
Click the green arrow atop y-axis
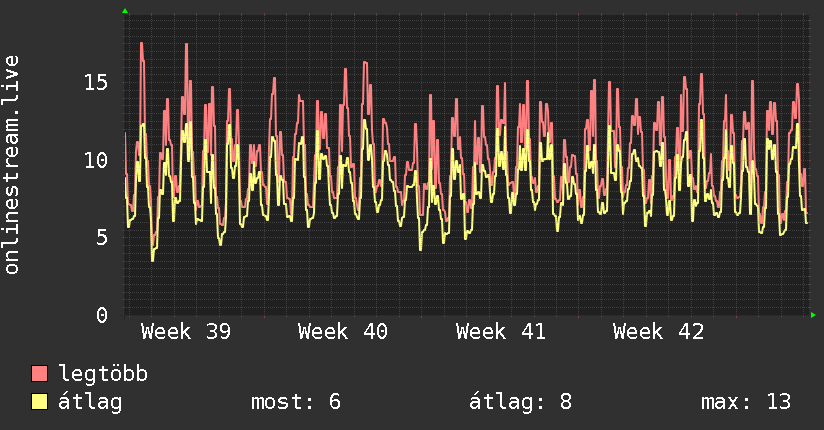coord(125,11)
